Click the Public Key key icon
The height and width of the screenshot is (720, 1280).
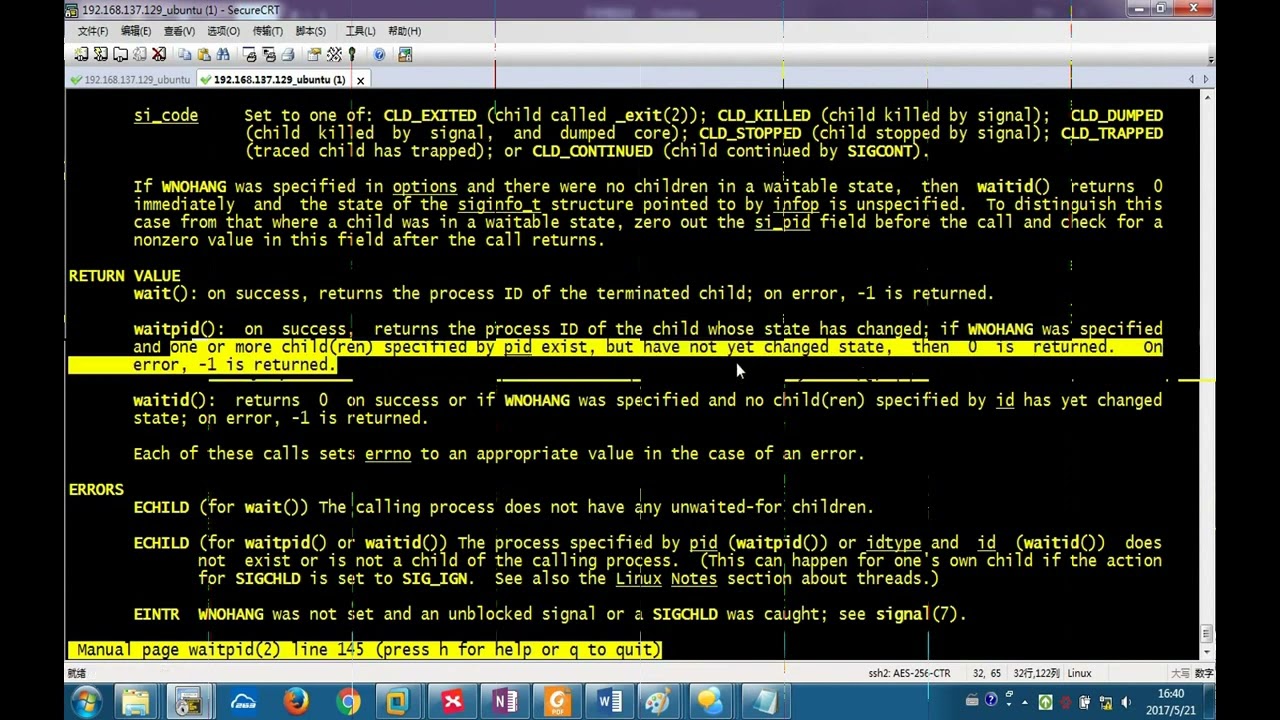coord(352,55)
